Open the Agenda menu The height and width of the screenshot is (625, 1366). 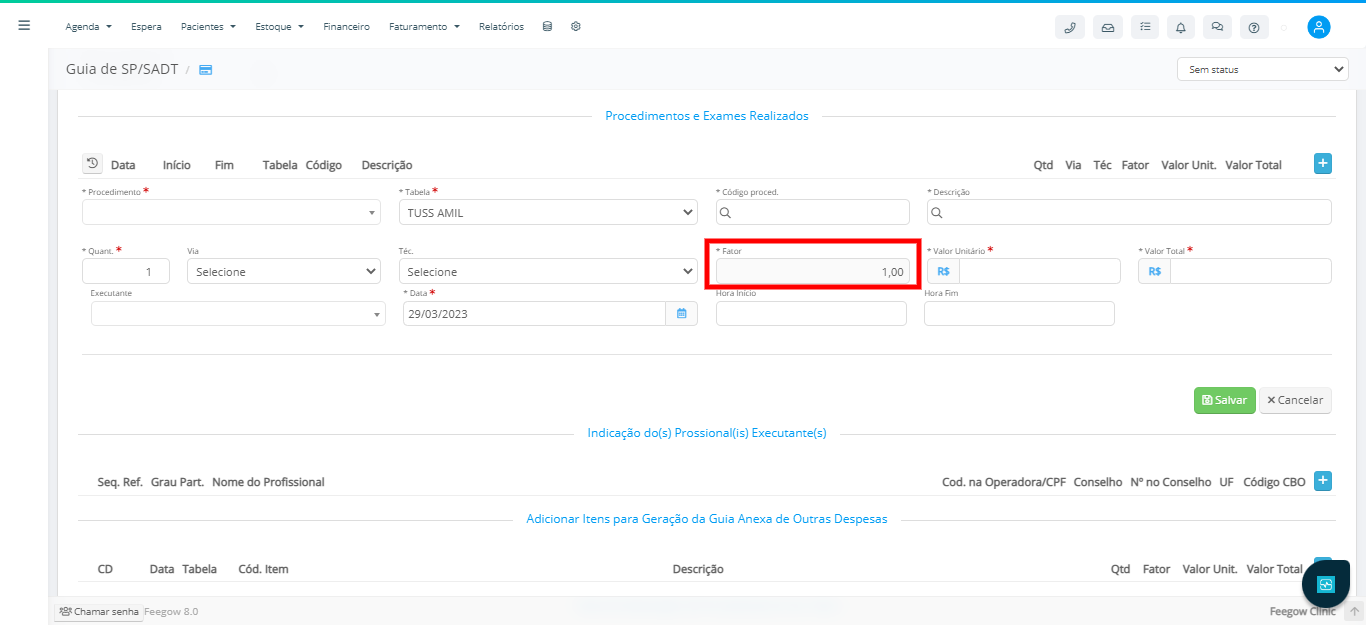click(x=88, y=27)
